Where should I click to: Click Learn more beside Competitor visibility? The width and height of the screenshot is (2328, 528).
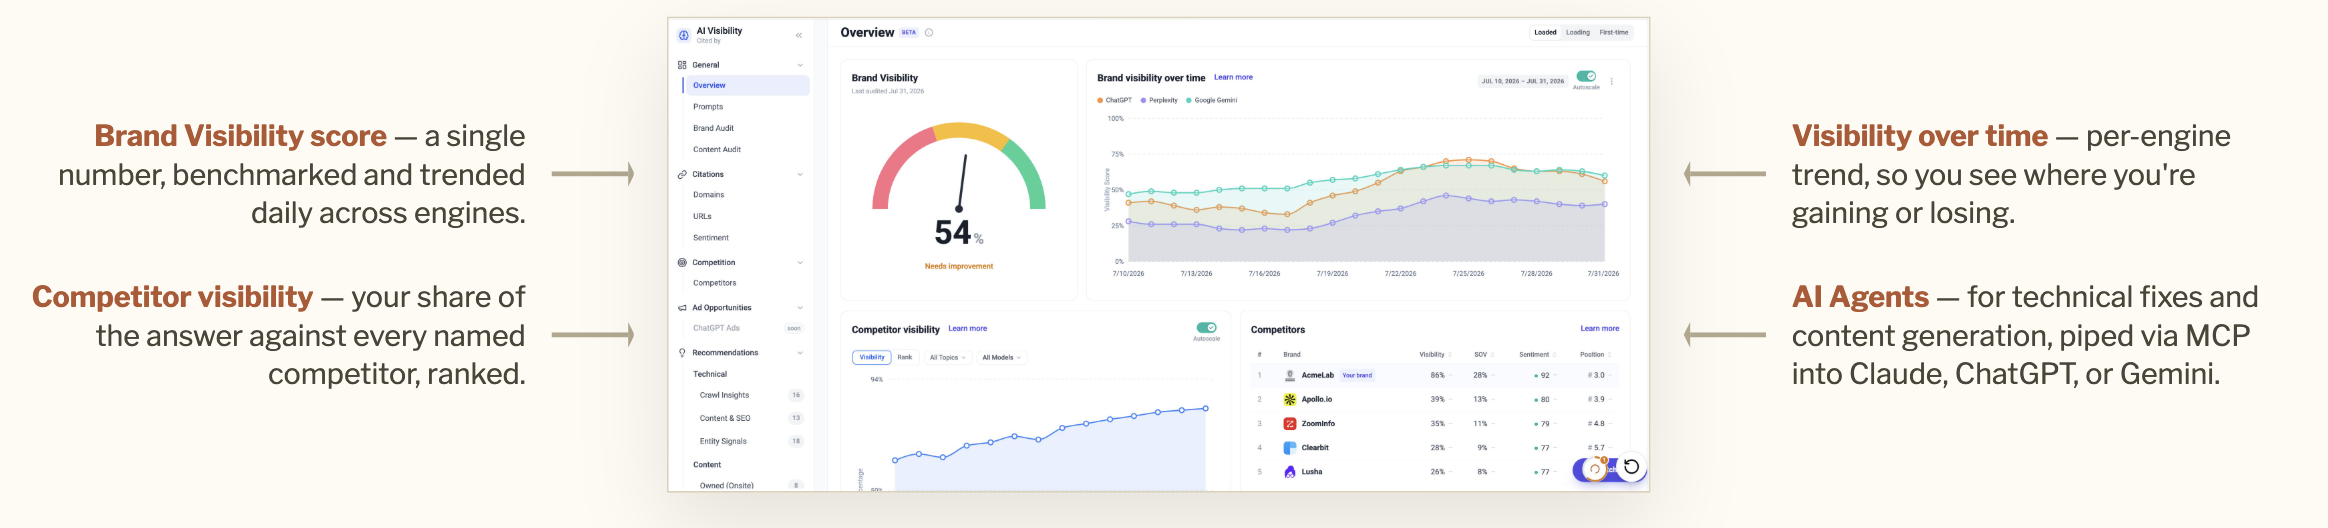click(967, 328)
